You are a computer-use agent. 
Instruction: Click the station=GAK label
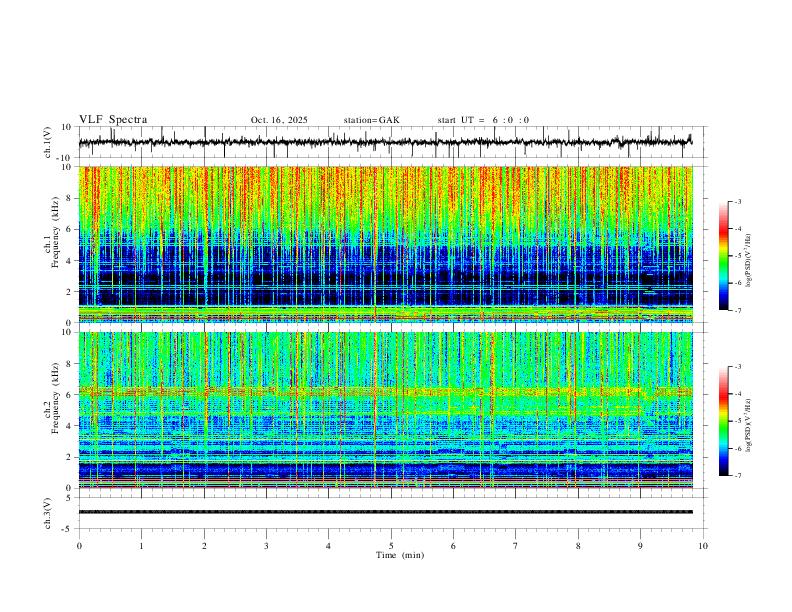[371, 120]
